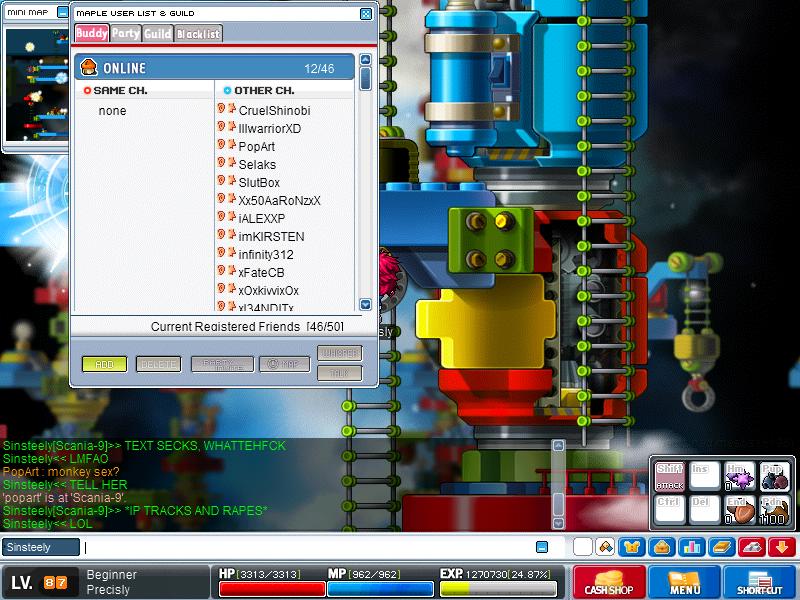Click the chat text input field

click(307, 547)
